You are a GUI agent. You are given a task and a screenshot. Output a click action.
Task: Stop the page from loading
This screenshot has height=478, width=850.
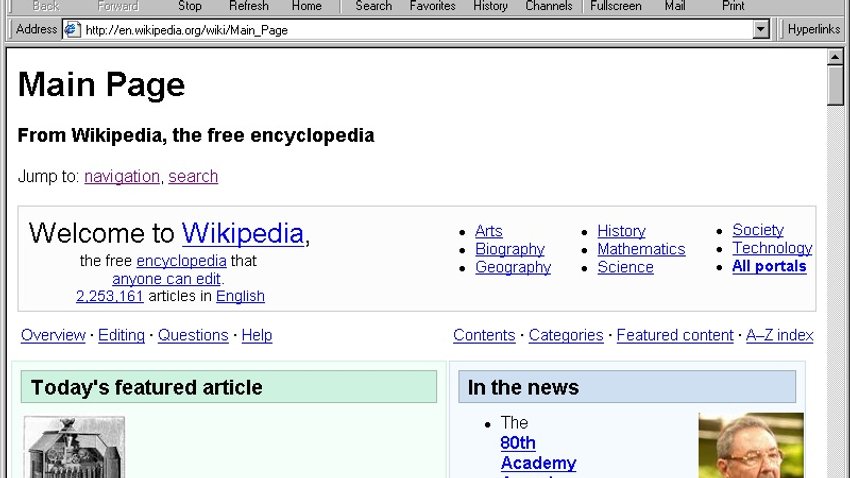[190, 6]
